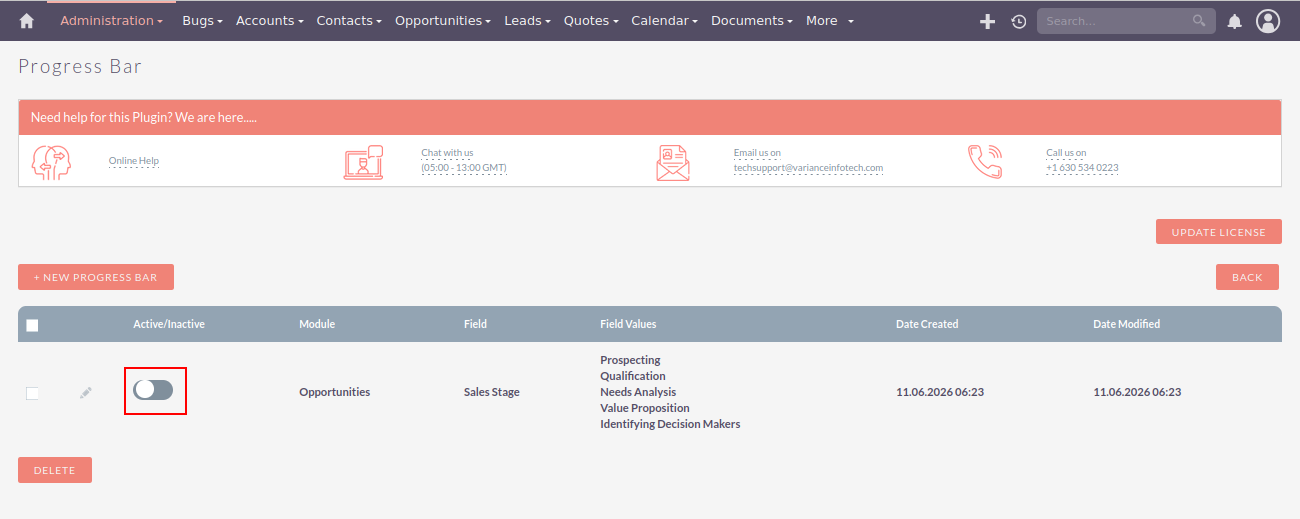The height and width of the screenshot is (519, 1300).
Task: Expand the Leads menu
Action: point(527,21)
